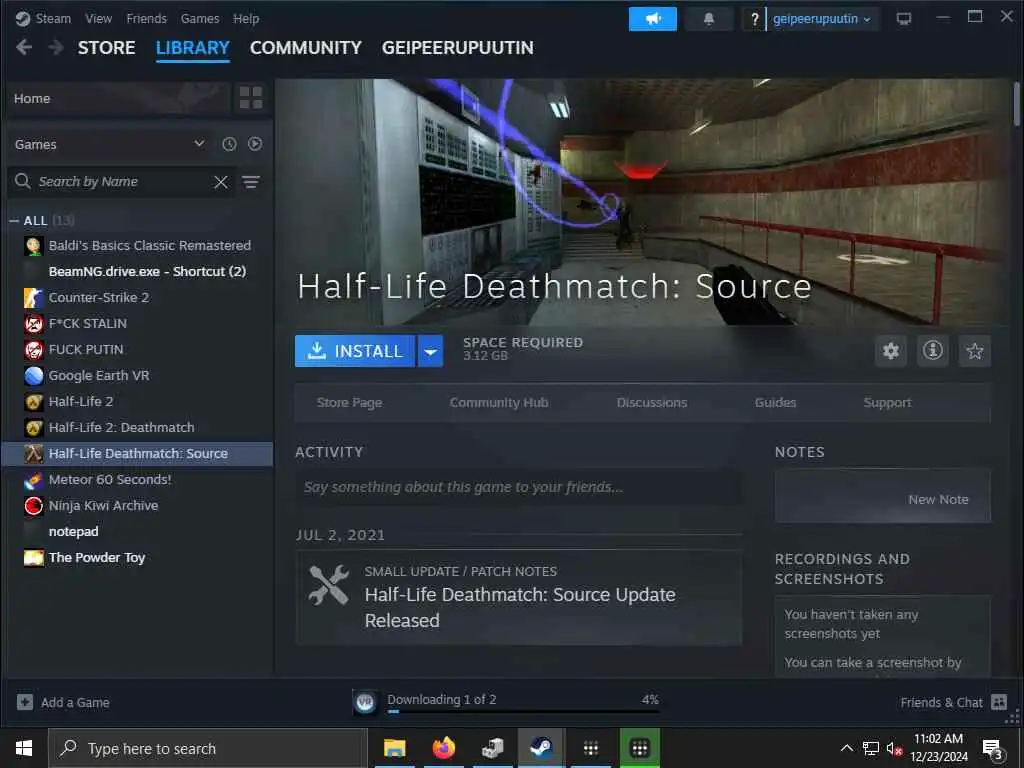Click the download progress bar
The image size is (1024, 768).
524,711
